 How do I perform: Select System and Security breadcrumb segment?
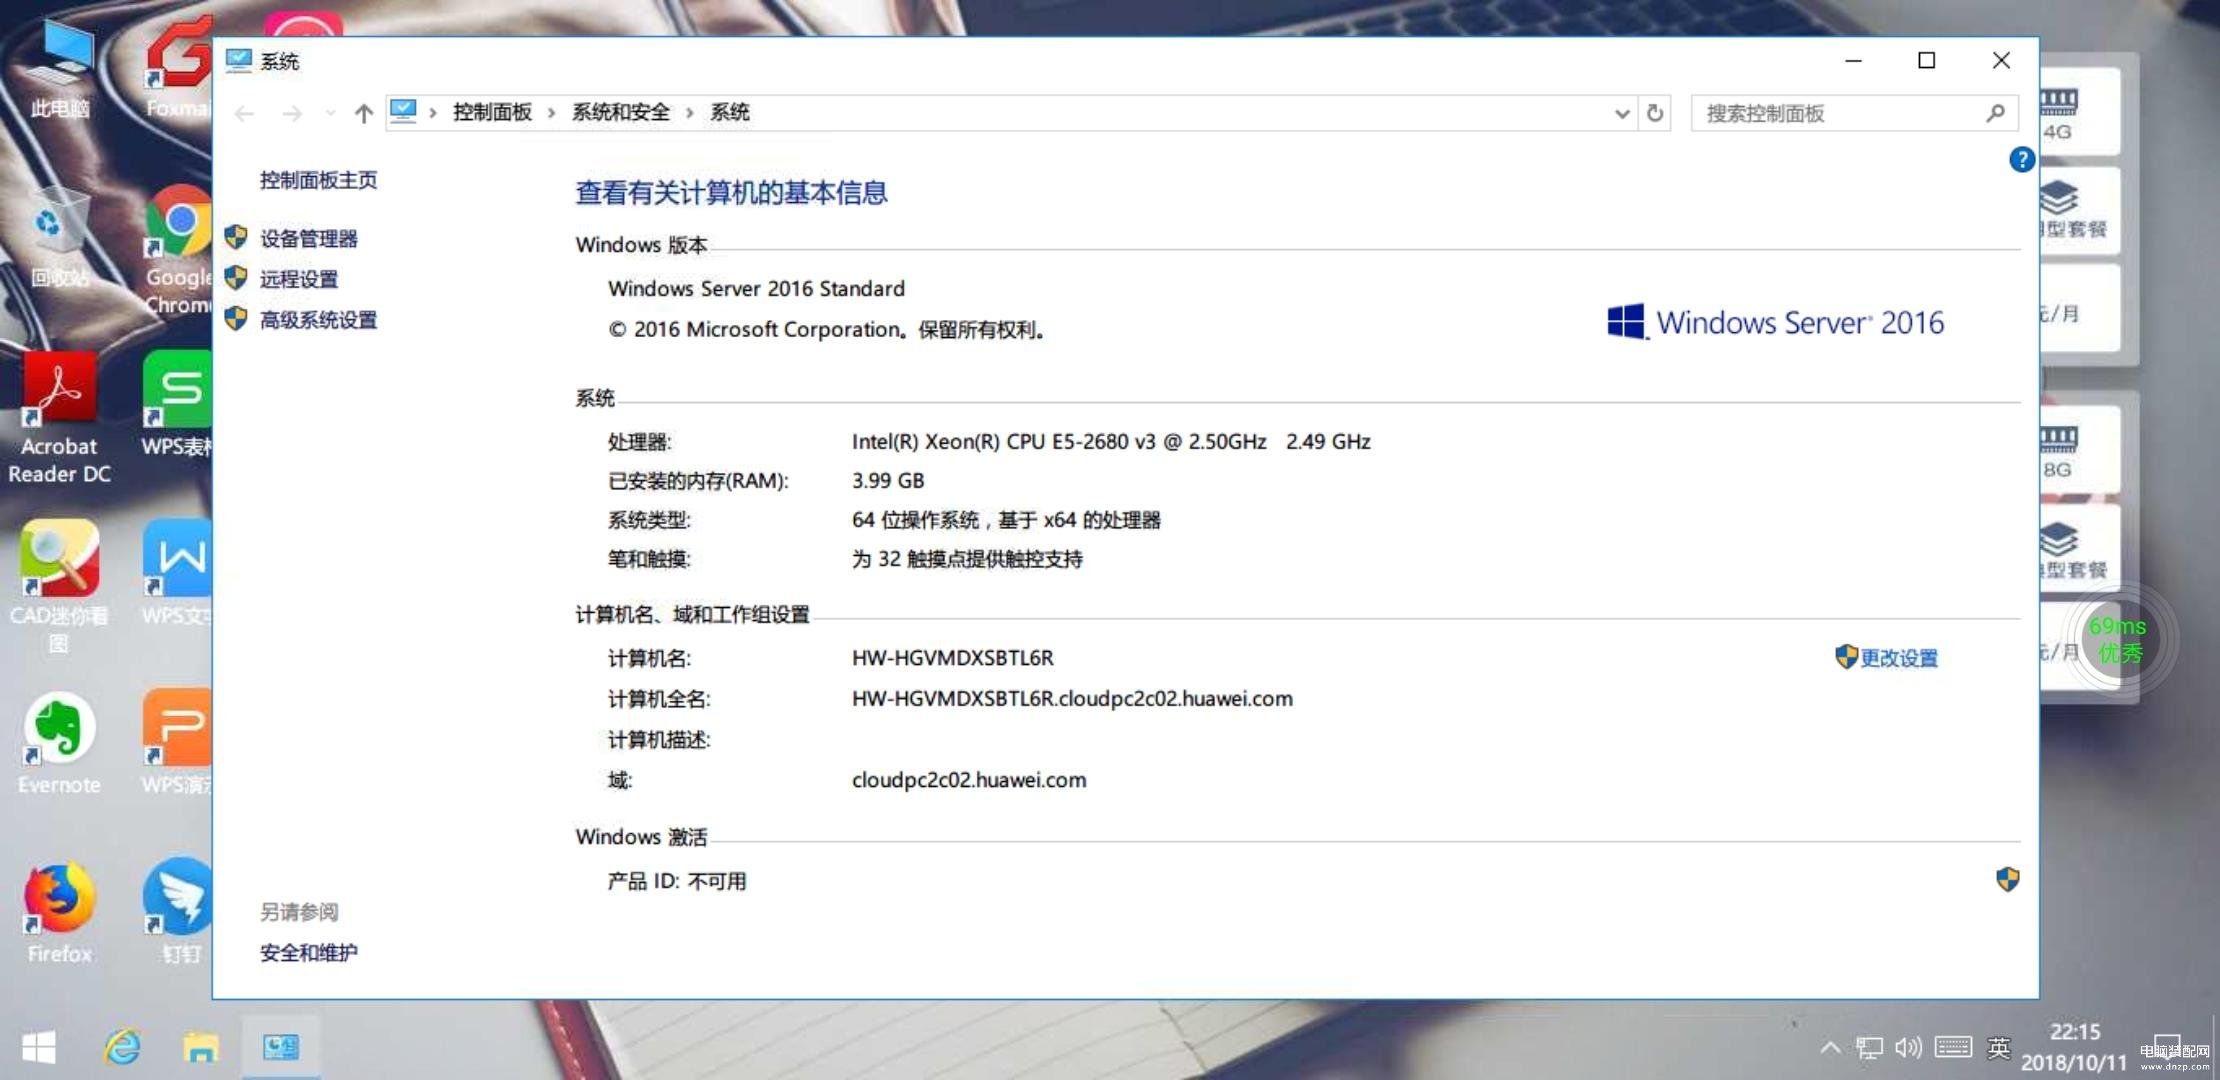point(621,112)
